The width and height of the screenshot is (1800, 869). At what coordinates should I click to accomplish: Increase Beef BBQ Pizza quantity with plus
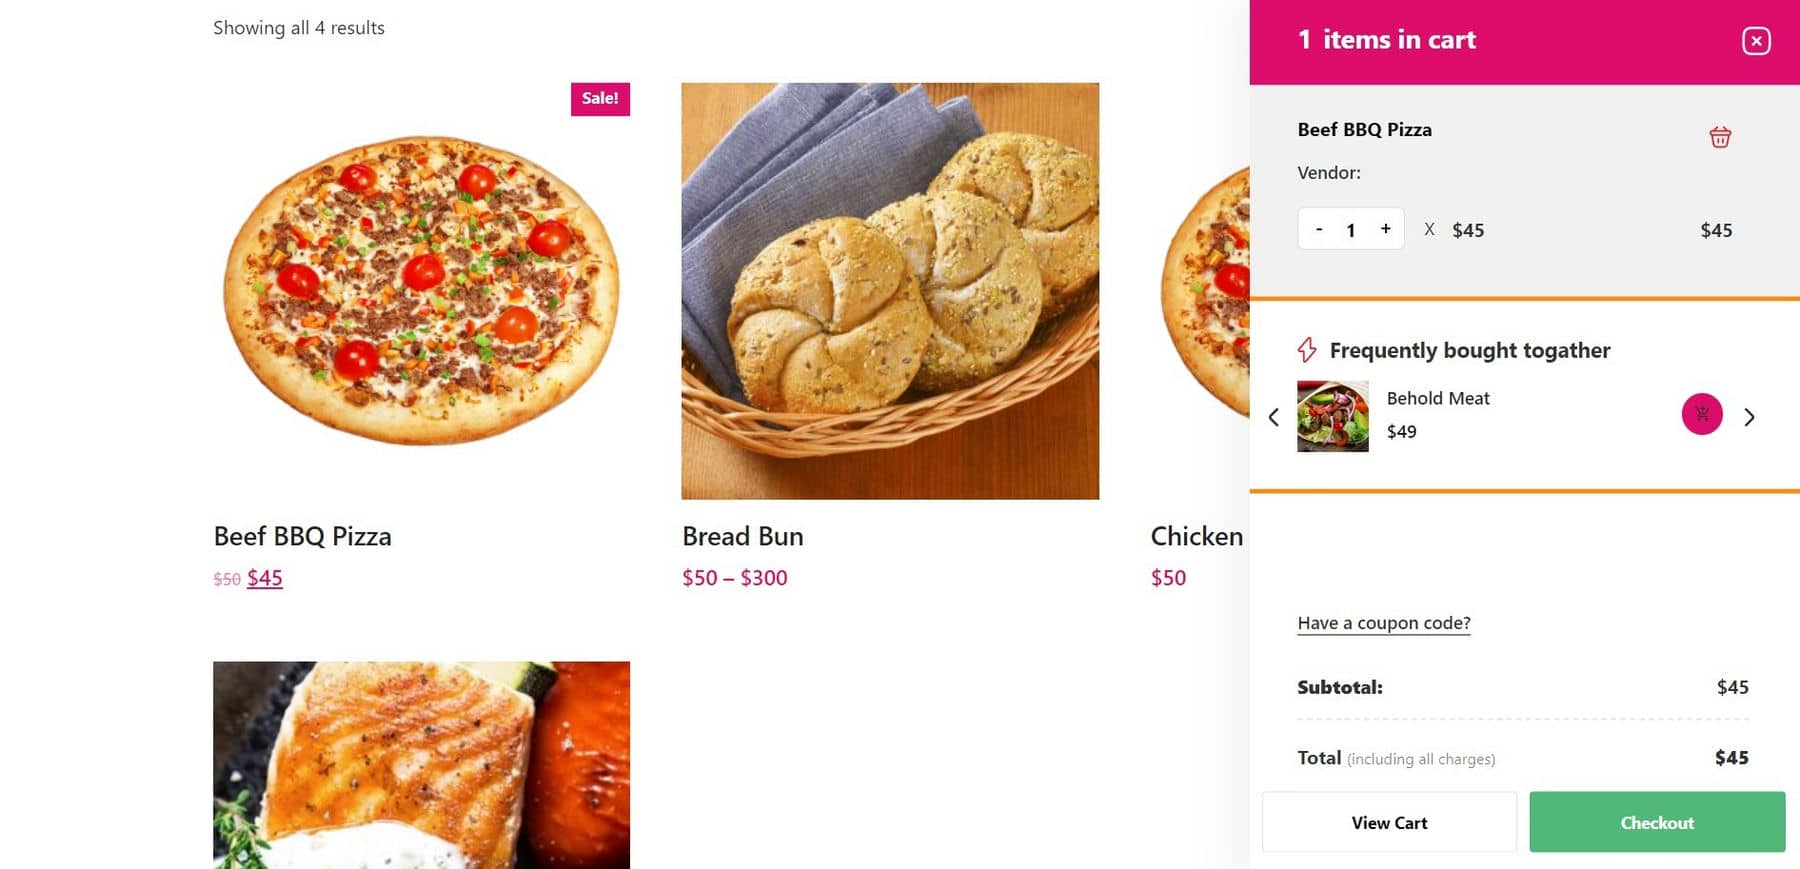[x=1385, y=228]
